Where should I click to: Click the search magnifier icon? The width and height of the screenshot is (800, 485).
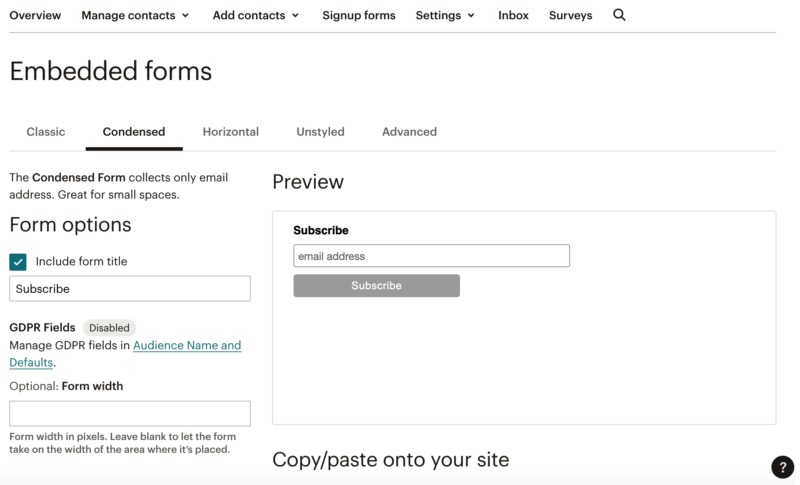pyautogui.click(x=619, y=15)
